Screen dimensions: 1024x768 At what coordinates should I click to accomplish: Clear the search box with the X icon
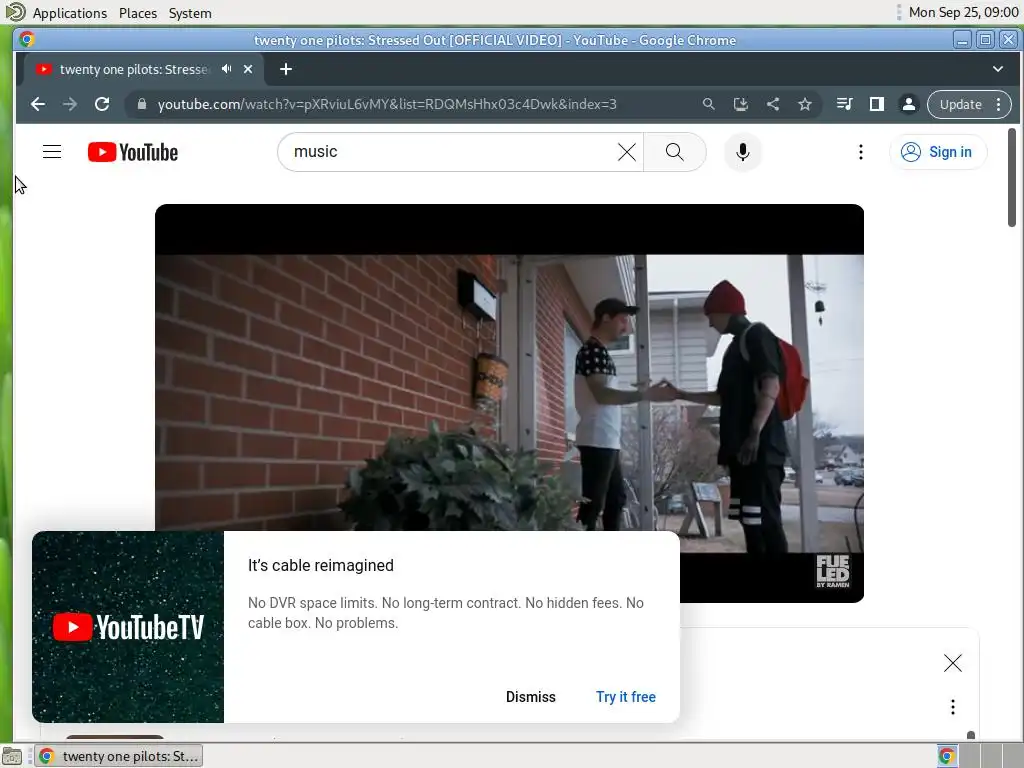(x=626, y=152)
